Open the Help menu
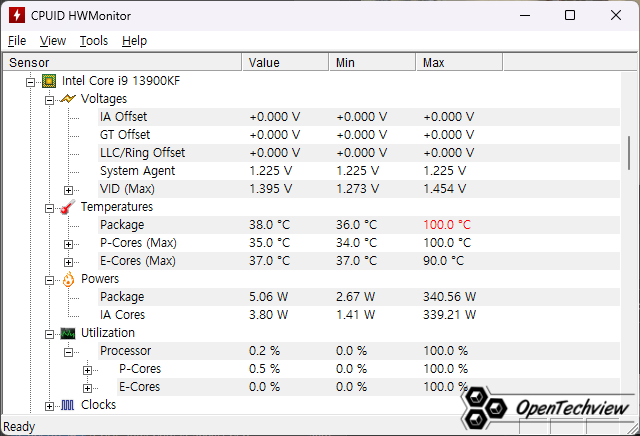This screenshot has width=640, height=436. (134, 41)
